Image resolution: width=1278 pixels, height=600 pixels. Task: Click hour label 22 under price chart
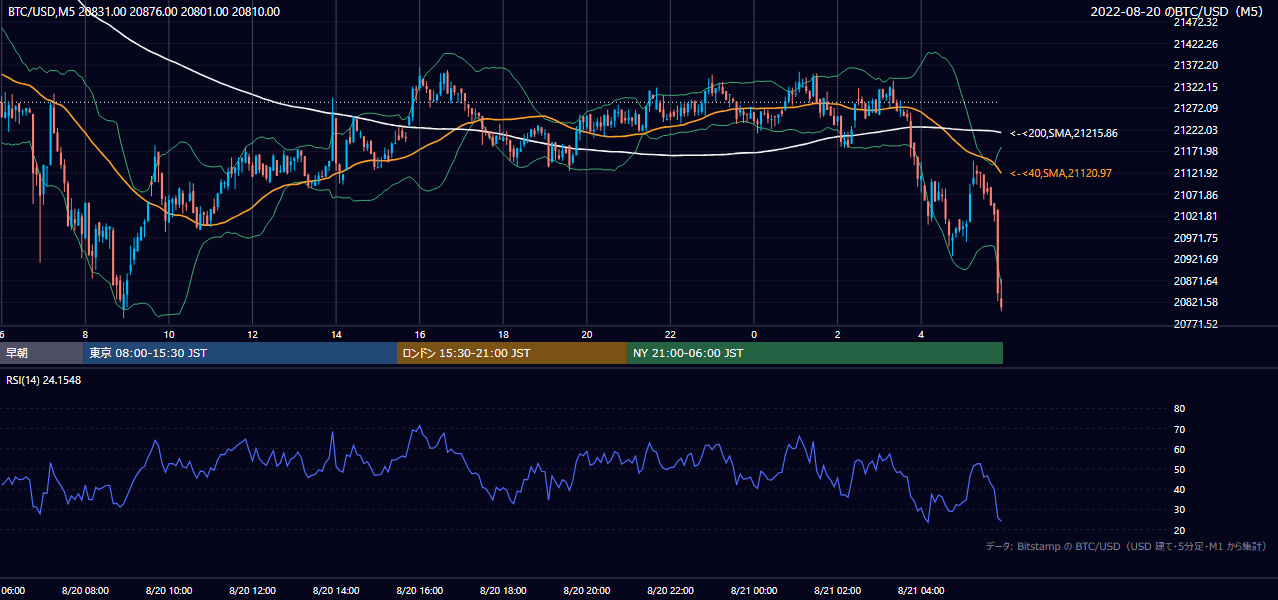tap(670, 334)
